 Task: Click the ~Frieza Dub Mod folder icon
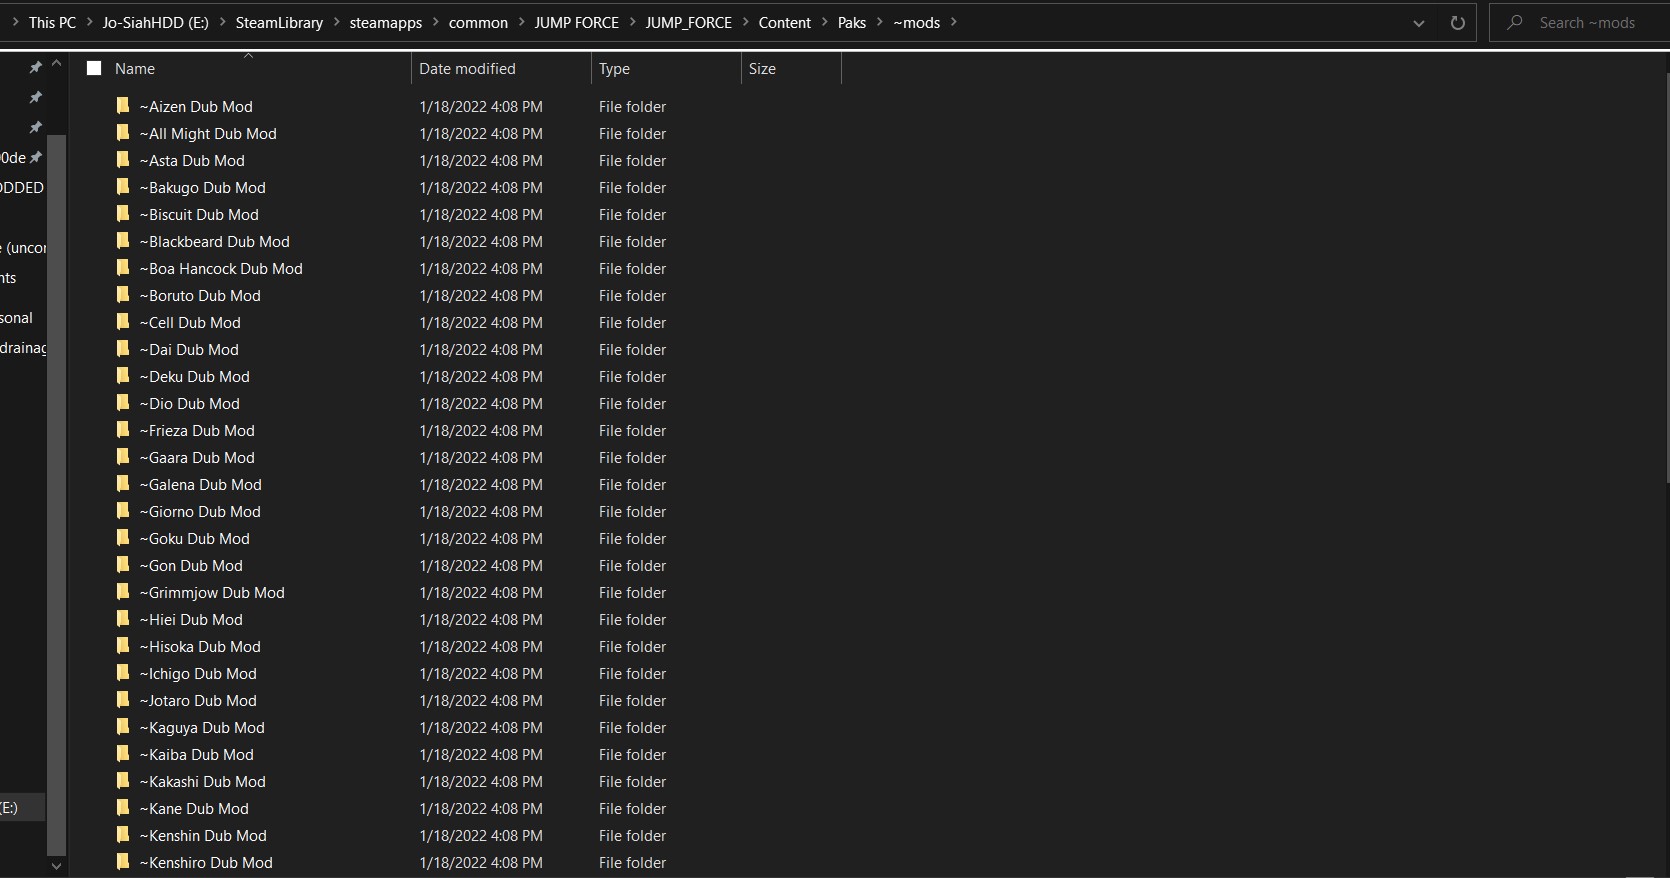coord(123,430)
